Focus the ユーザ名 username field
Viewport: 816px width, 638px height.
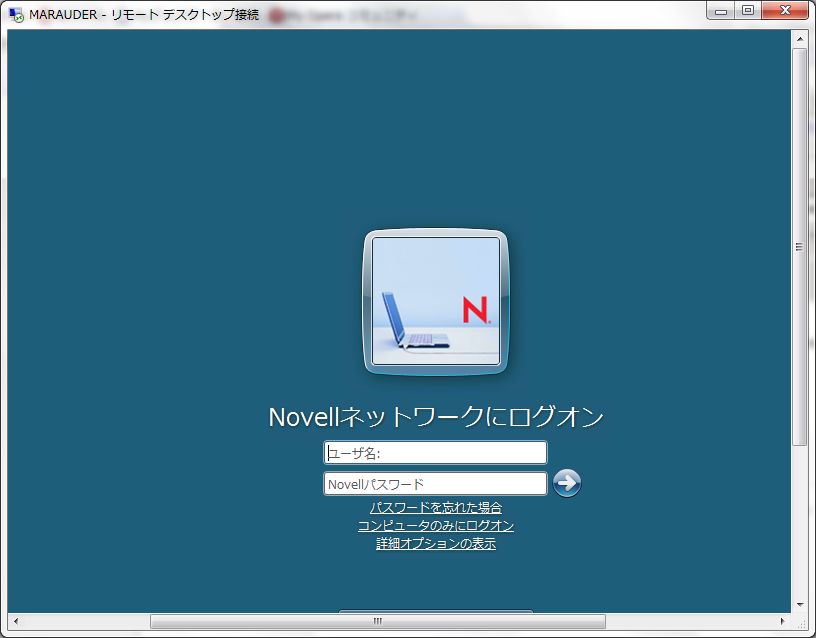(x=435, y=453)
